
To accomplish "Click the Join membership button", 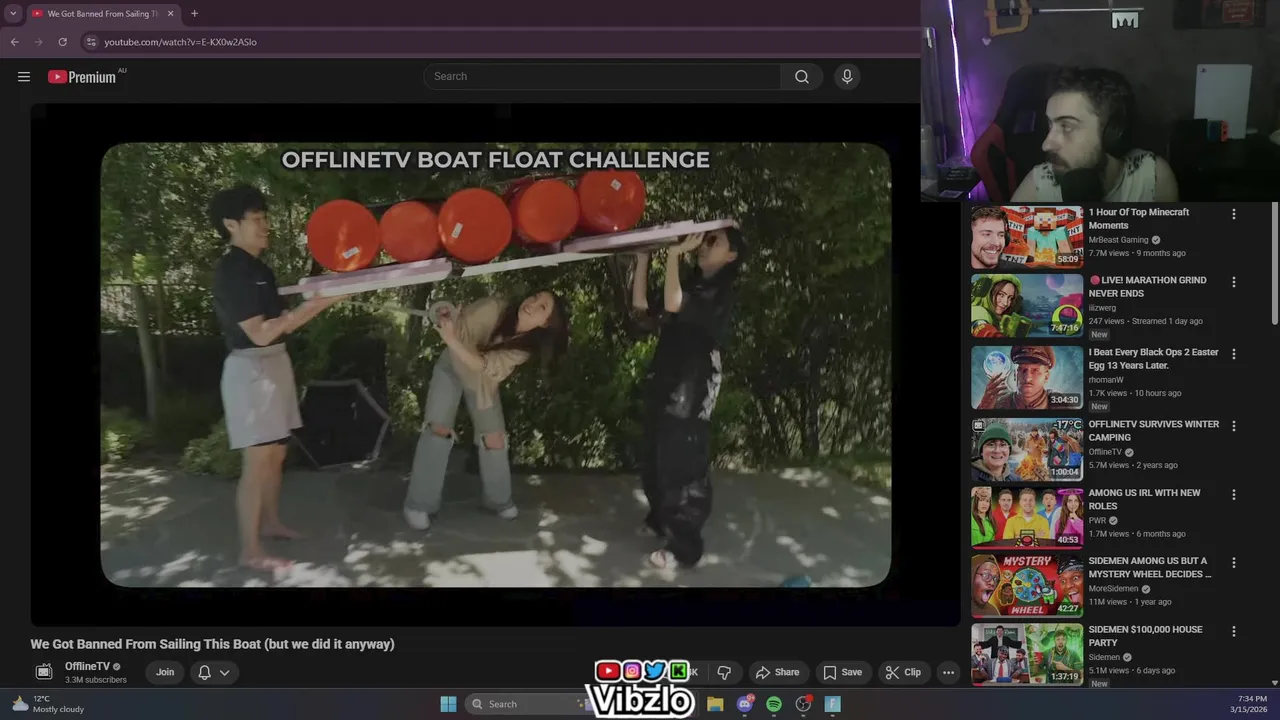I will pos(165,672).
